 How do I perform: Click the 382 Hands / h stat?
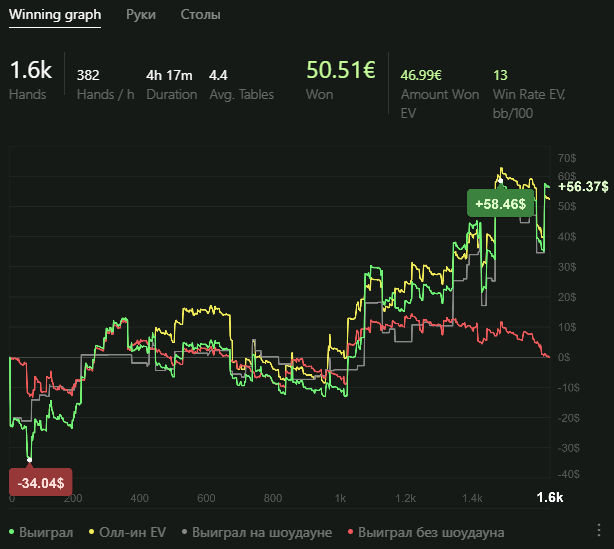[88, 75]
